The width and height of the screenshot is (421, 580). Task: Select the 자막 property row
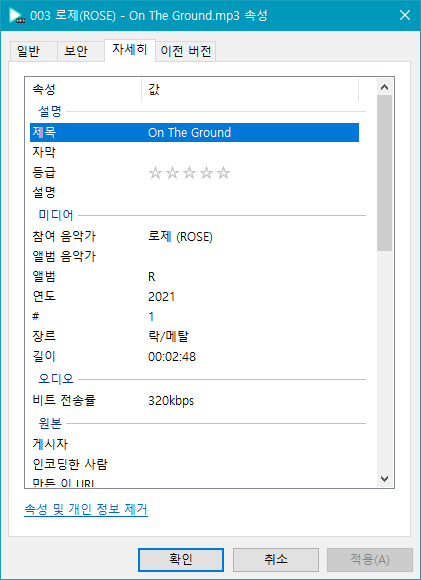[x=194, y=152]
